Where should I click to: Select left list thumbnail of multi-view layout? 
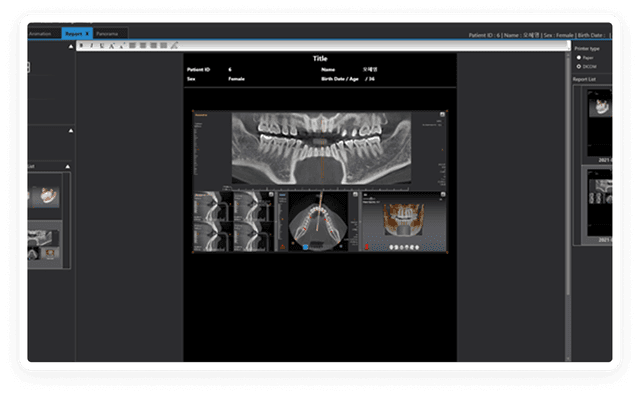(45, 244)
